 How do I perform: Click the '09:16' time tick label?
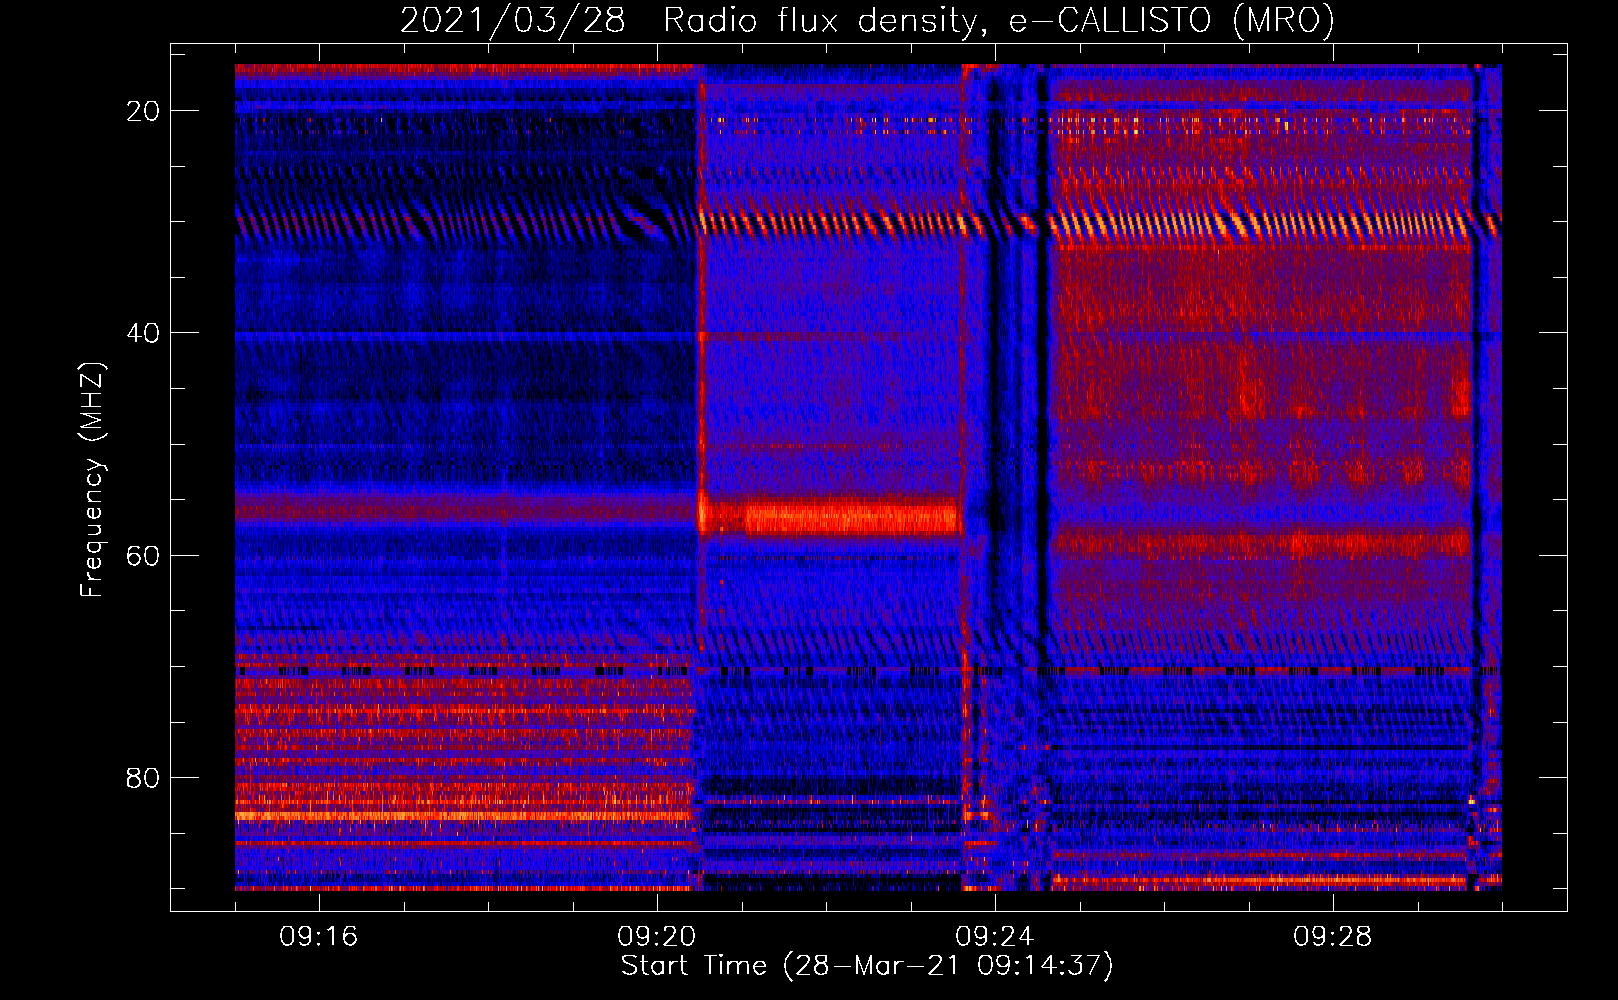coord(319,937)
